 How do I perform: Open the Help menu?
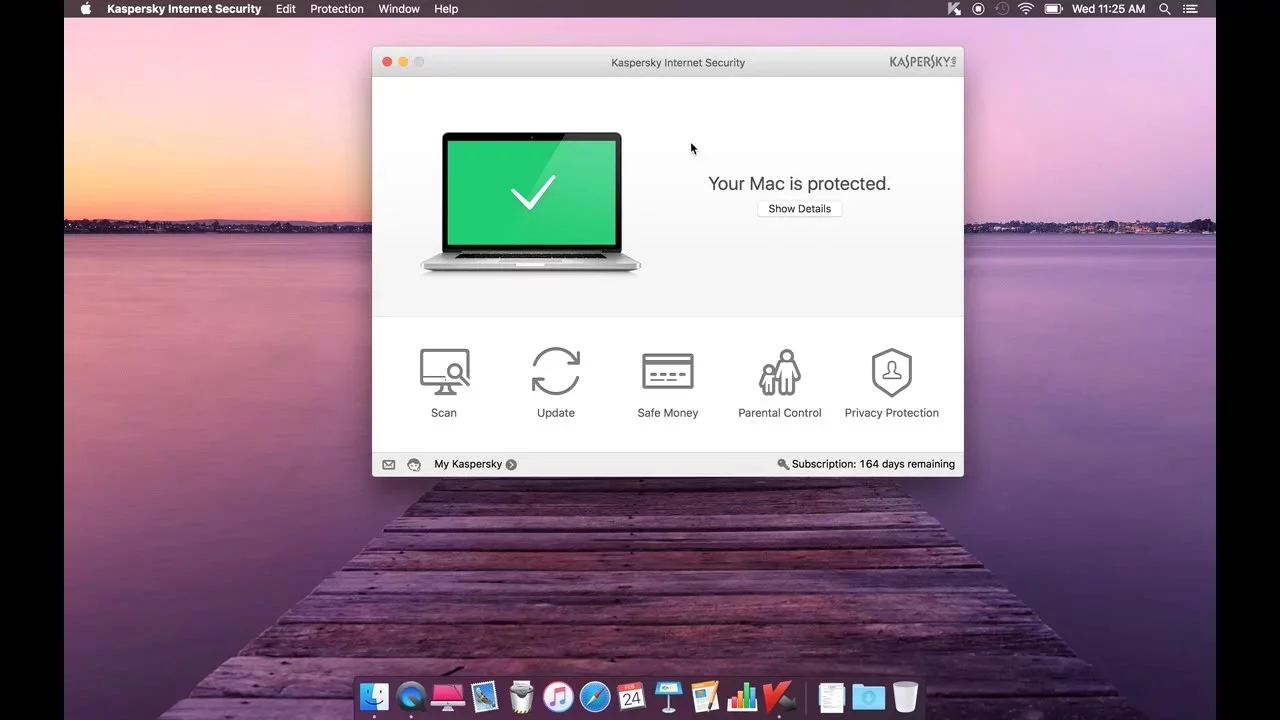446,9
